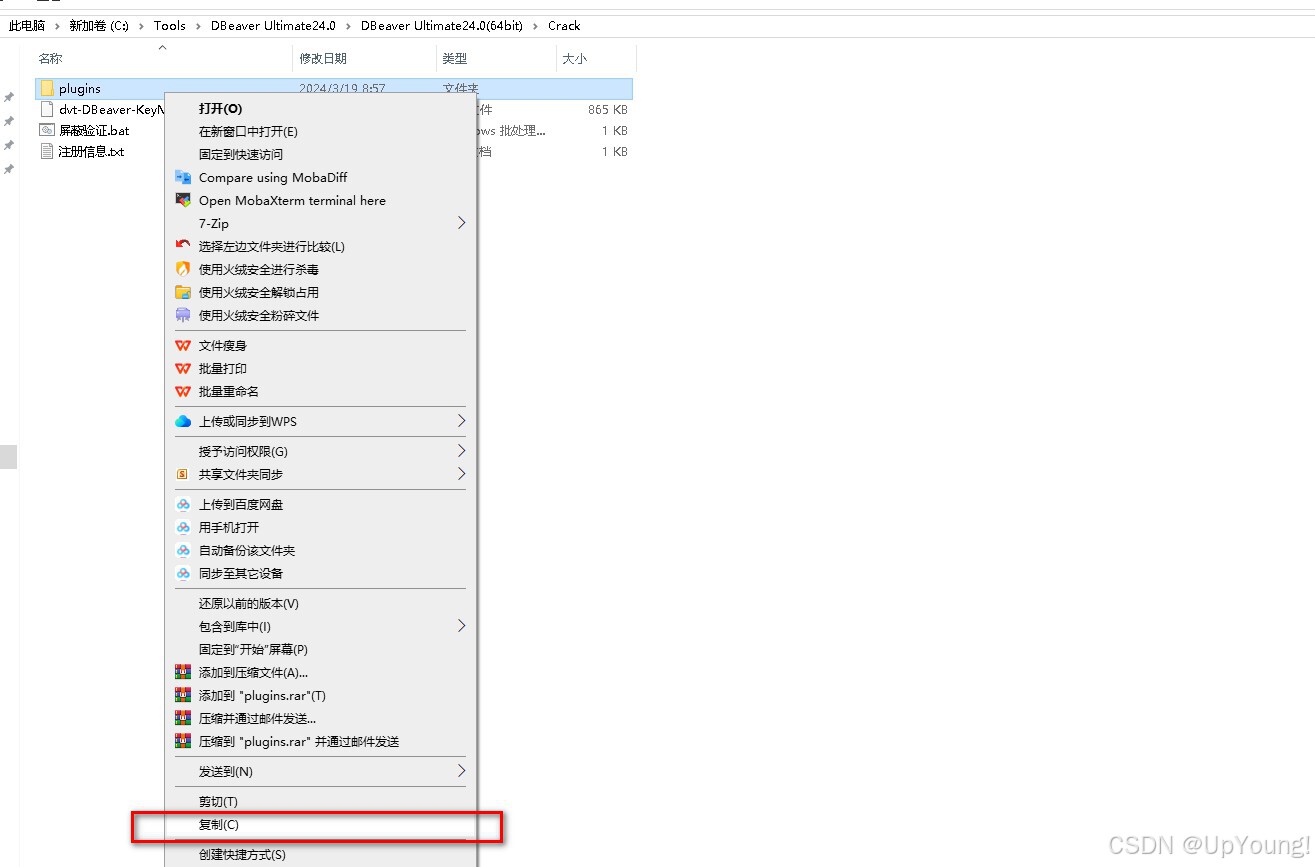
Task: Open the breadcrumb dropdown after DBeaver Ultimate24.0(64bit)
Action: coord(535,26)
